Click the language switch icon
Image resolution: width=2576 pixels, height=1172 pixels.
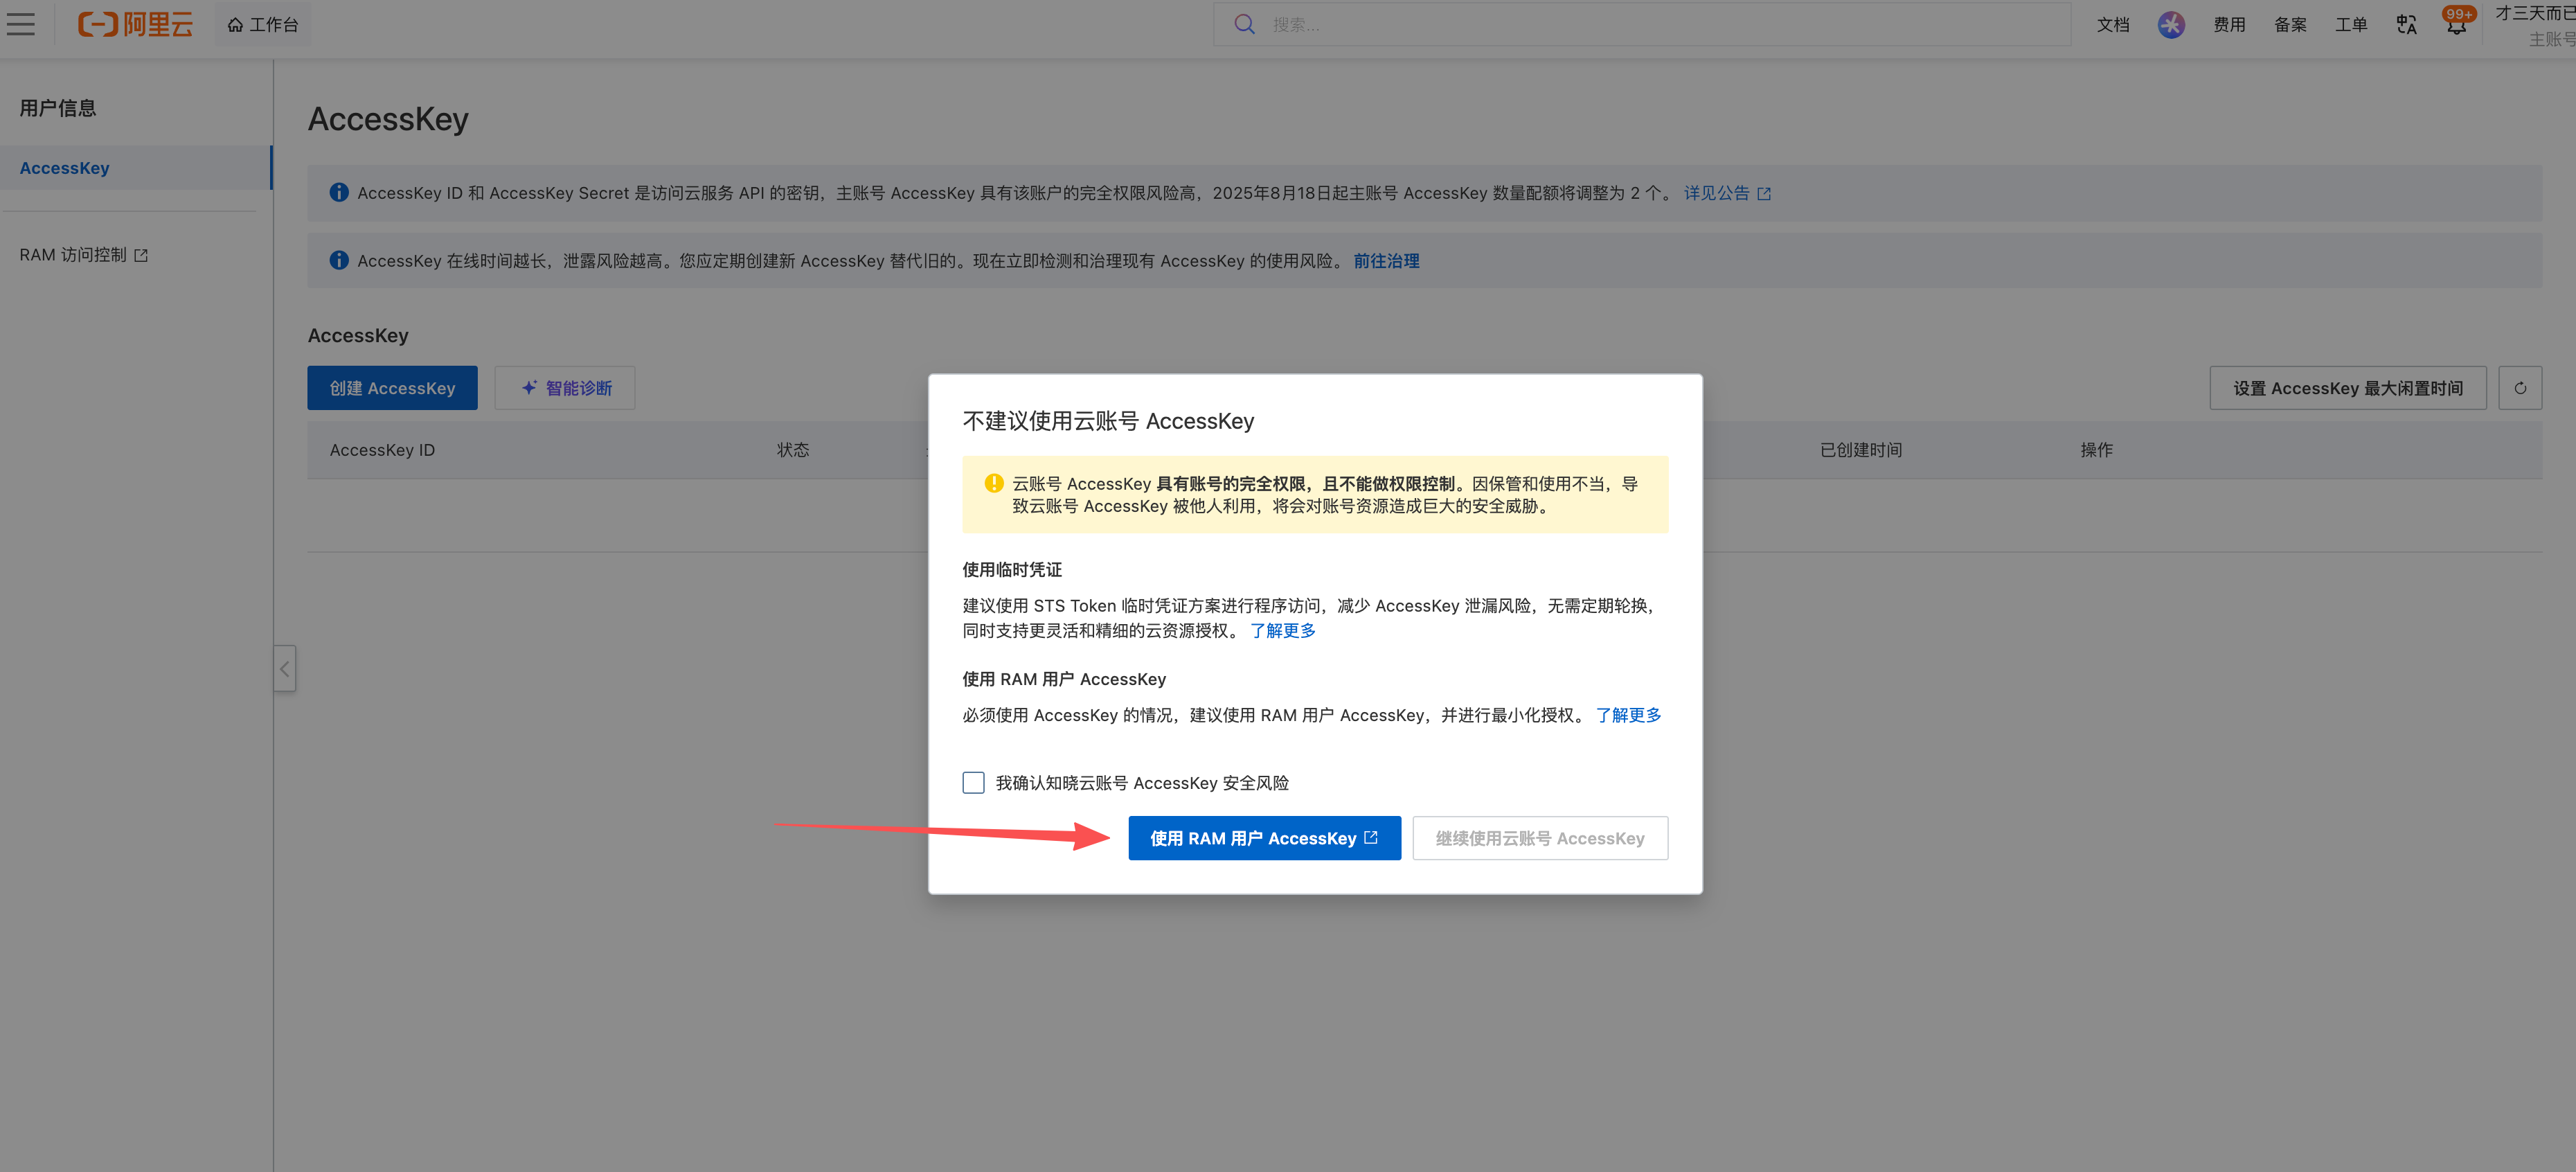point(2406,25)
